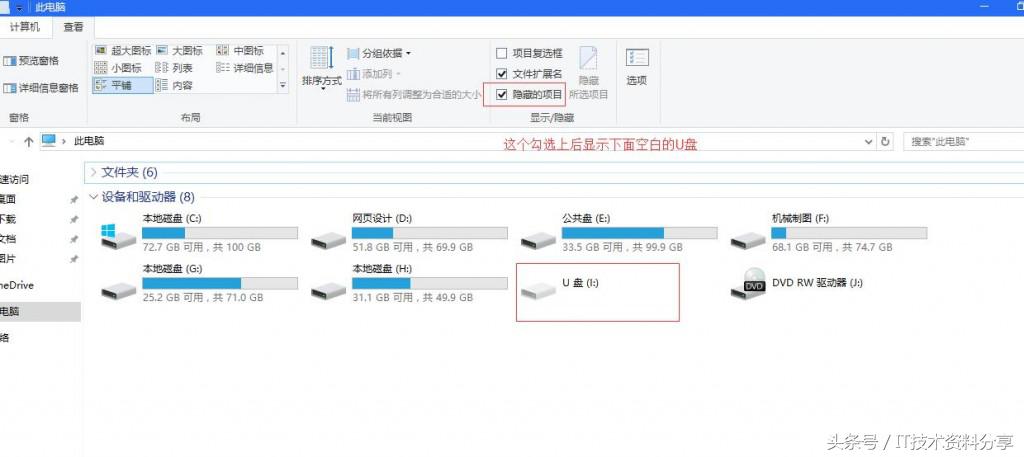Image resolution: width=1024 pixels, height=457 pixels.
Task: Select the 平铺 tile layout
Action: (123, 86)
